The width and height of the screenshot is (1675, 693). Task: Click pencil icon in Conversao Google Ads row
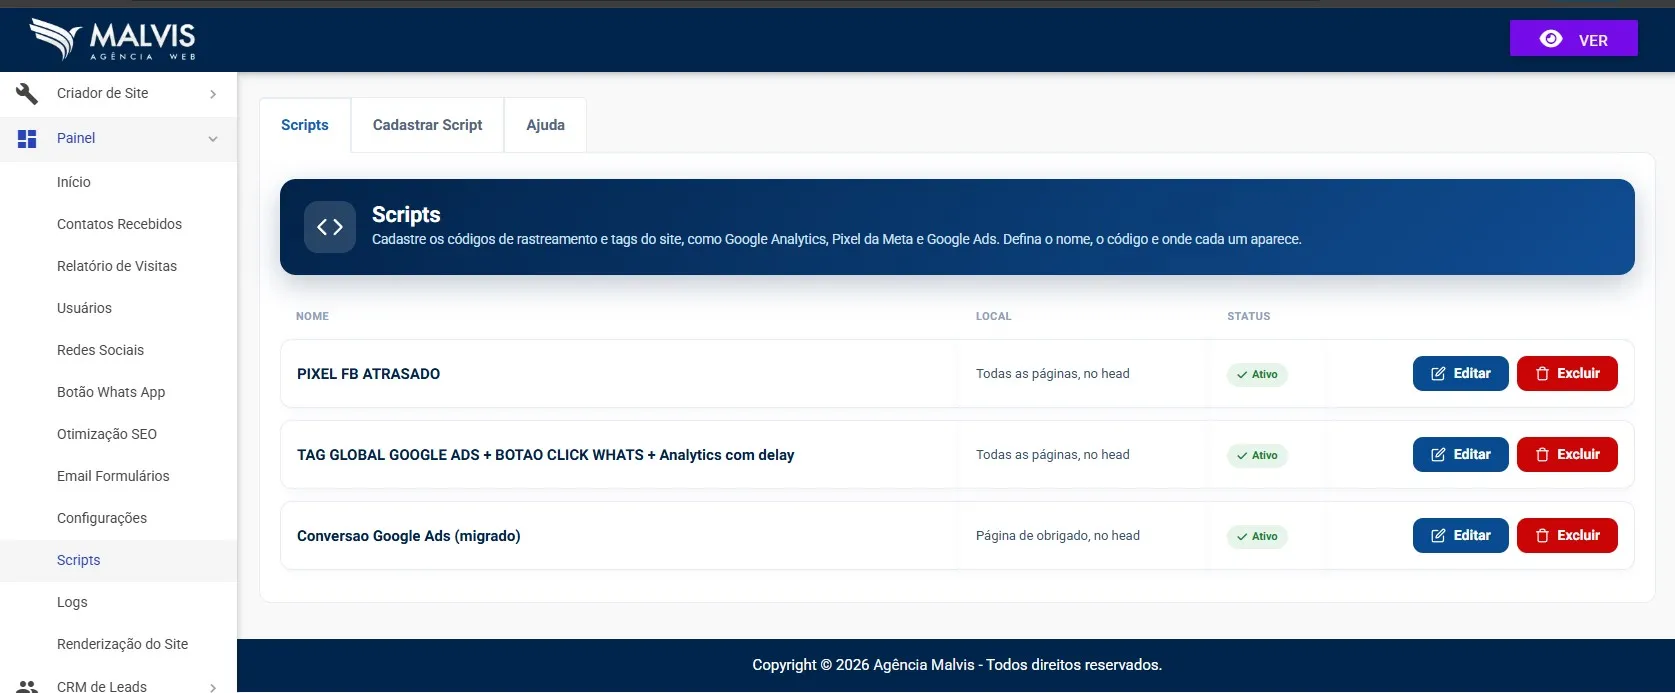coord(1438,536)
